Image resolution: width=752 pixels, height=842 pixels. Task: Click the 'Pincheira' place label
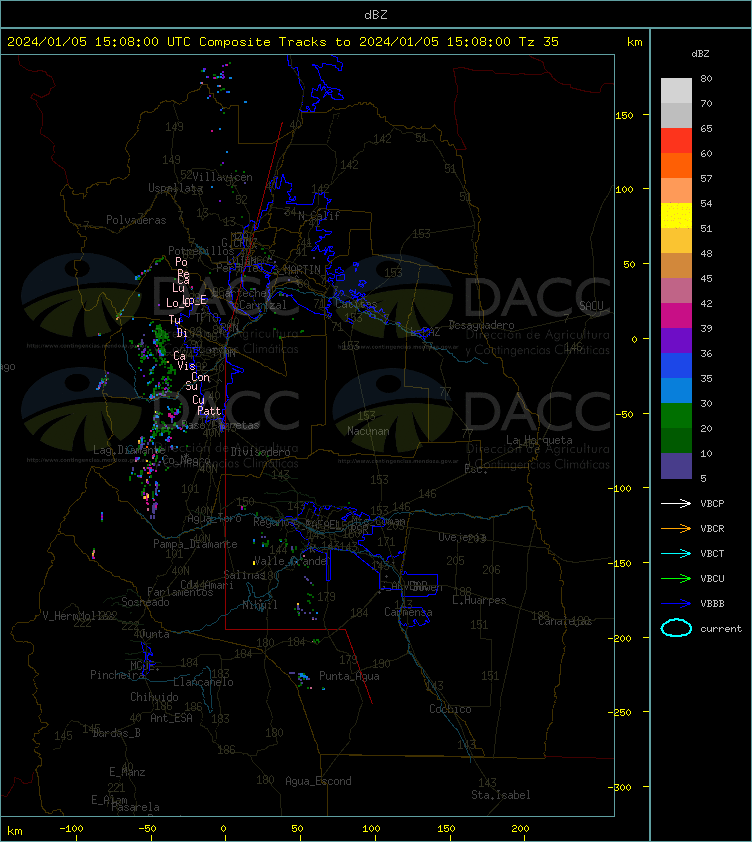(117, 674)
